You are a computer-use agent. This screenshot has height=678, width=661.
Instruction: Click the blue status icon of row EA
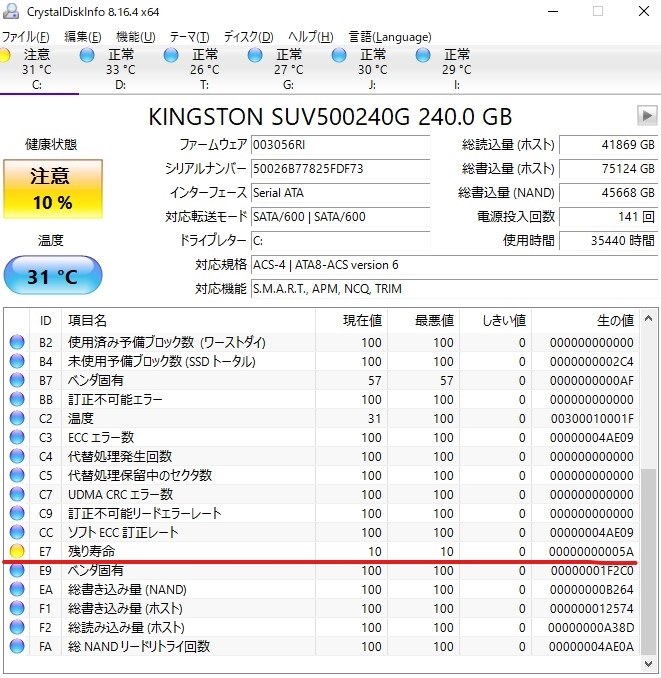click(x=17, y=589)
